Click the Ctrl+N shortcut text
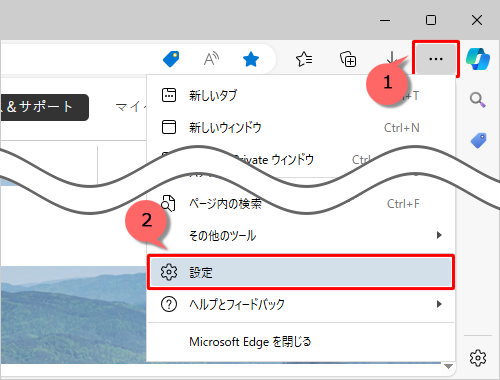The image size is (500, 380). [x=402, y=128]
